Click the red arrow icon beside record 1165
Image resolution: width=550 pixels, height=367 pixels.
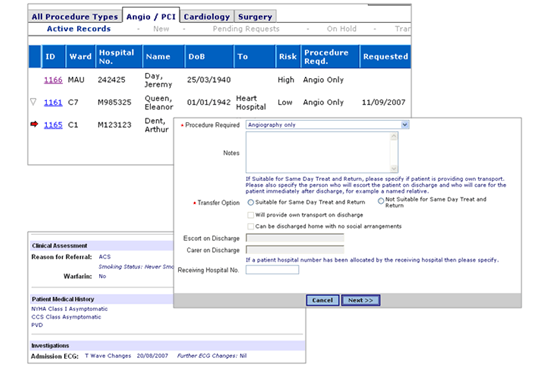pos(34,124)
